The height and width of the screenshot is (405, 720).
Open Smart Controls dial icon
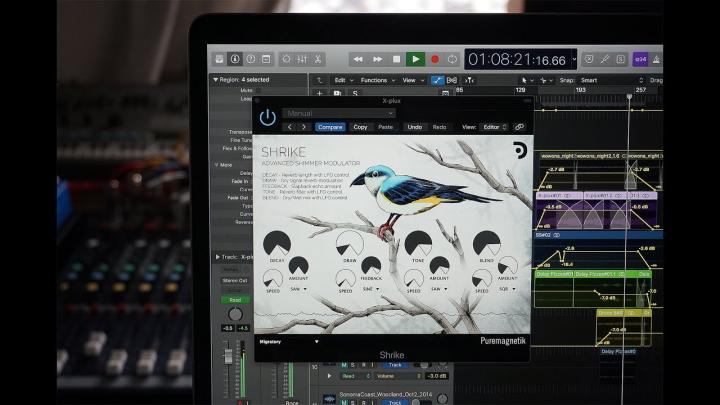tap(287, 59)
